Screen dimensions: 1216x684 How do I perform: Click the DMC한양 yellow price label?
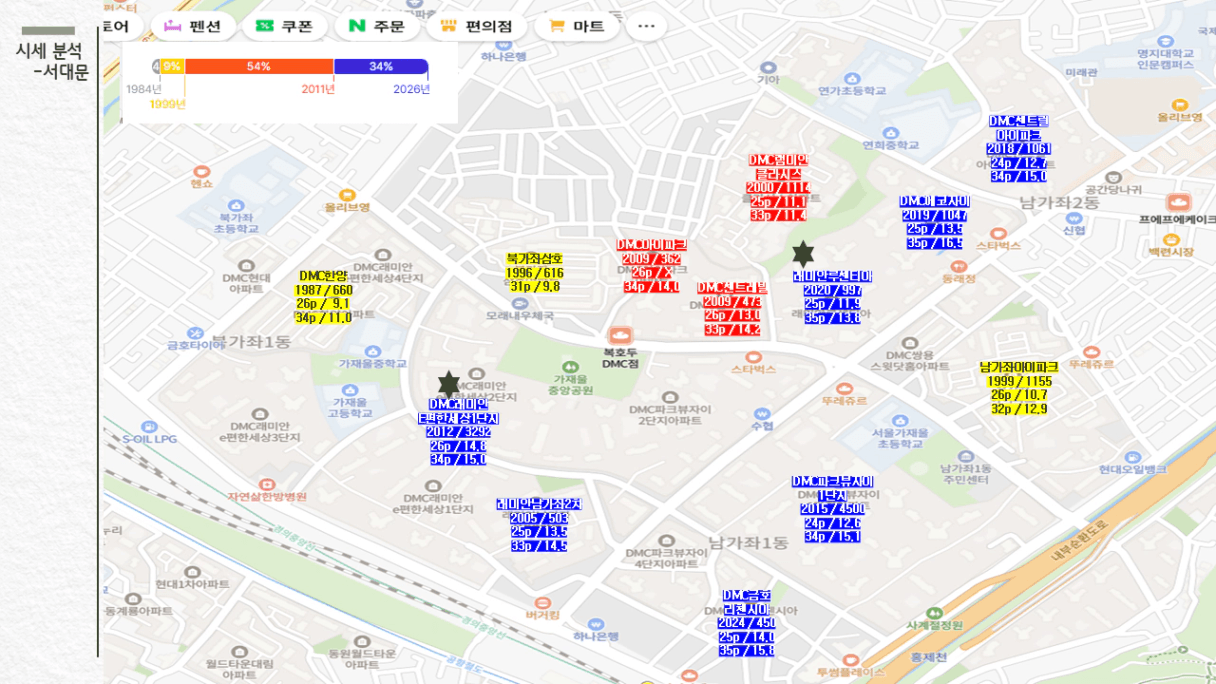[x=323, y=297]
